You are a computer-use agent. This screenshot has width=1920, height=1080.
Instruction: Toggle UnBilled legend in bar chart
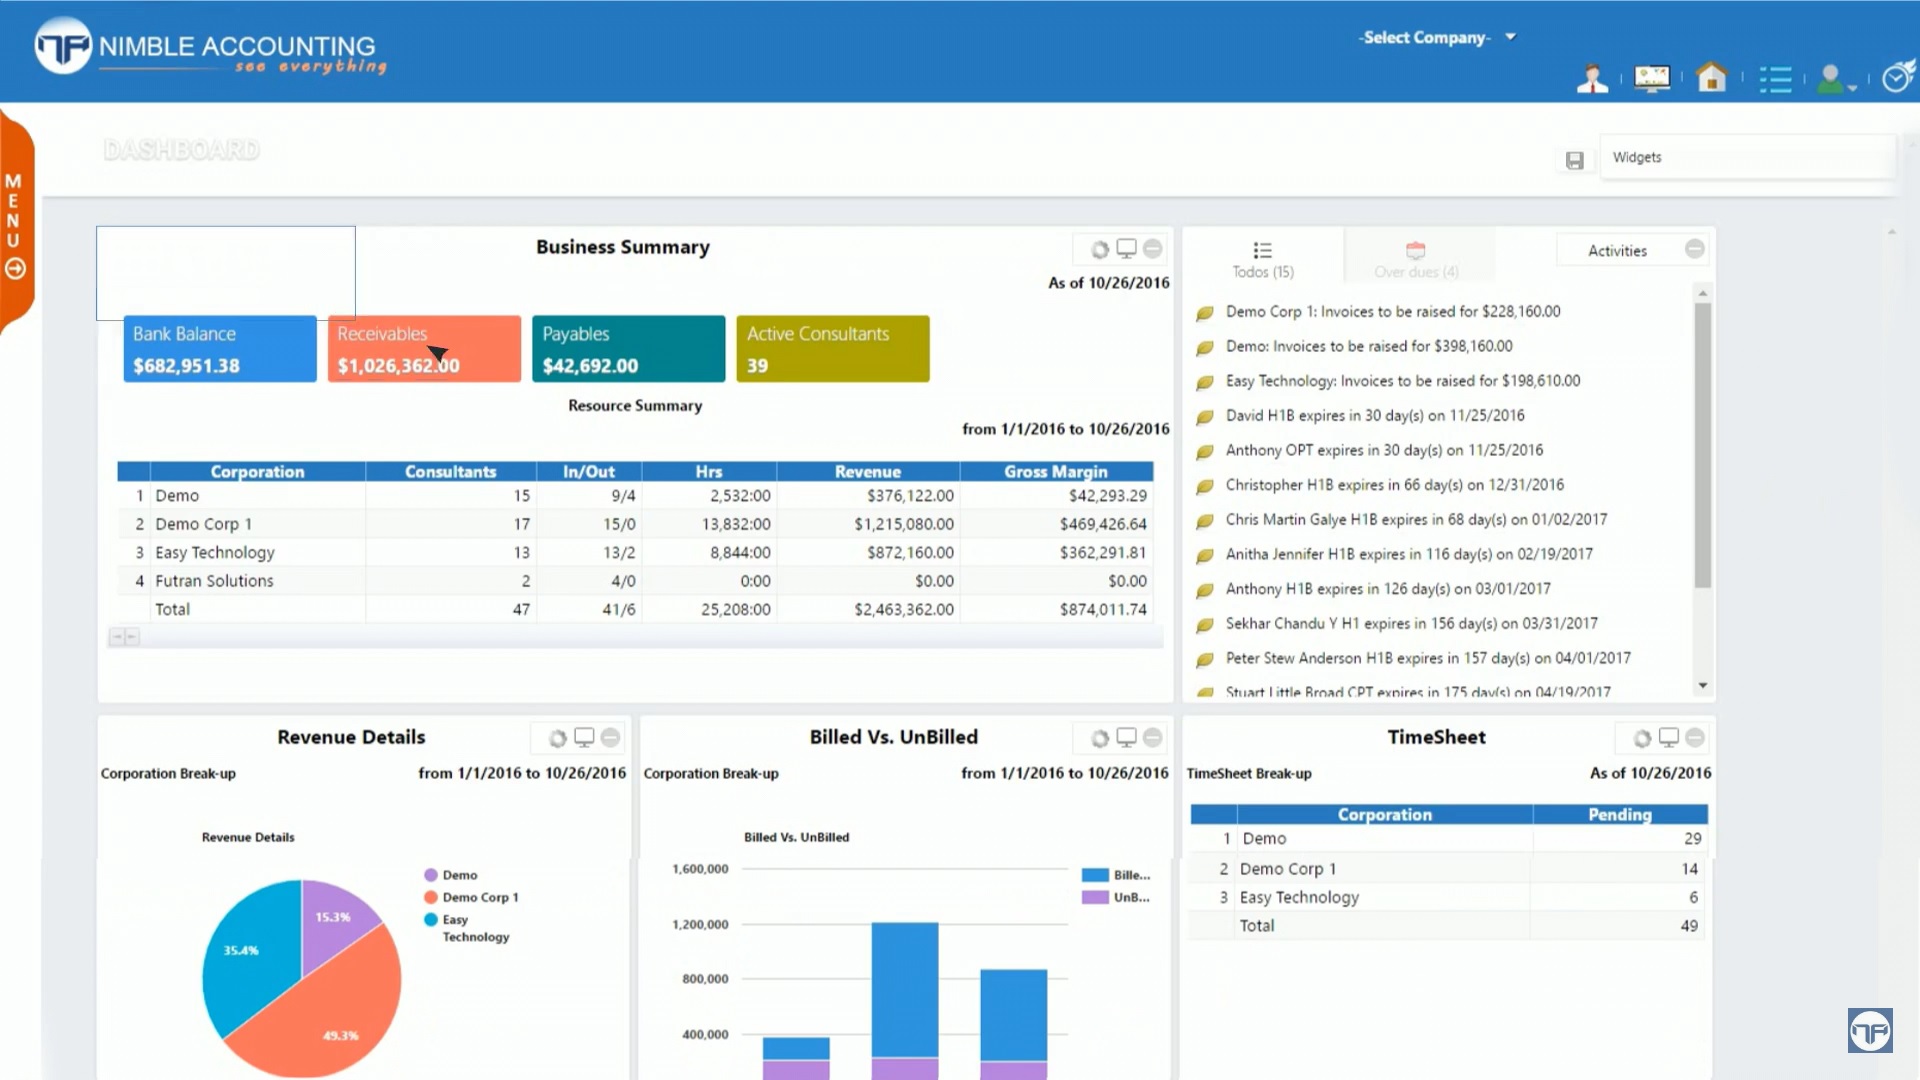click(1116, 898)
